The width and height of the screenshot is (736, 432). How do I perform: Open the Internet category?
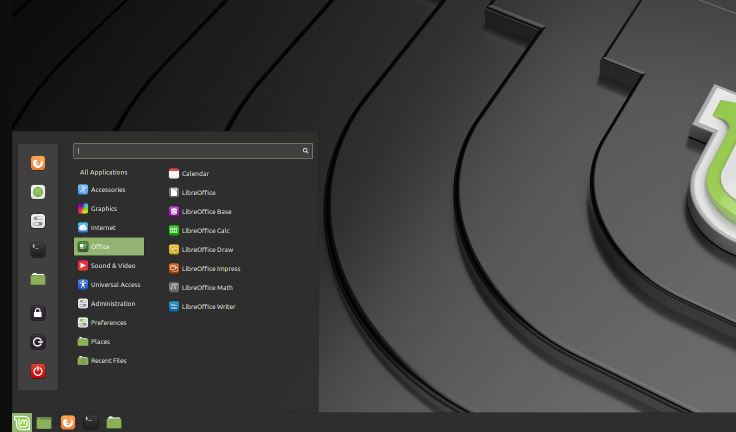point(109,228)
